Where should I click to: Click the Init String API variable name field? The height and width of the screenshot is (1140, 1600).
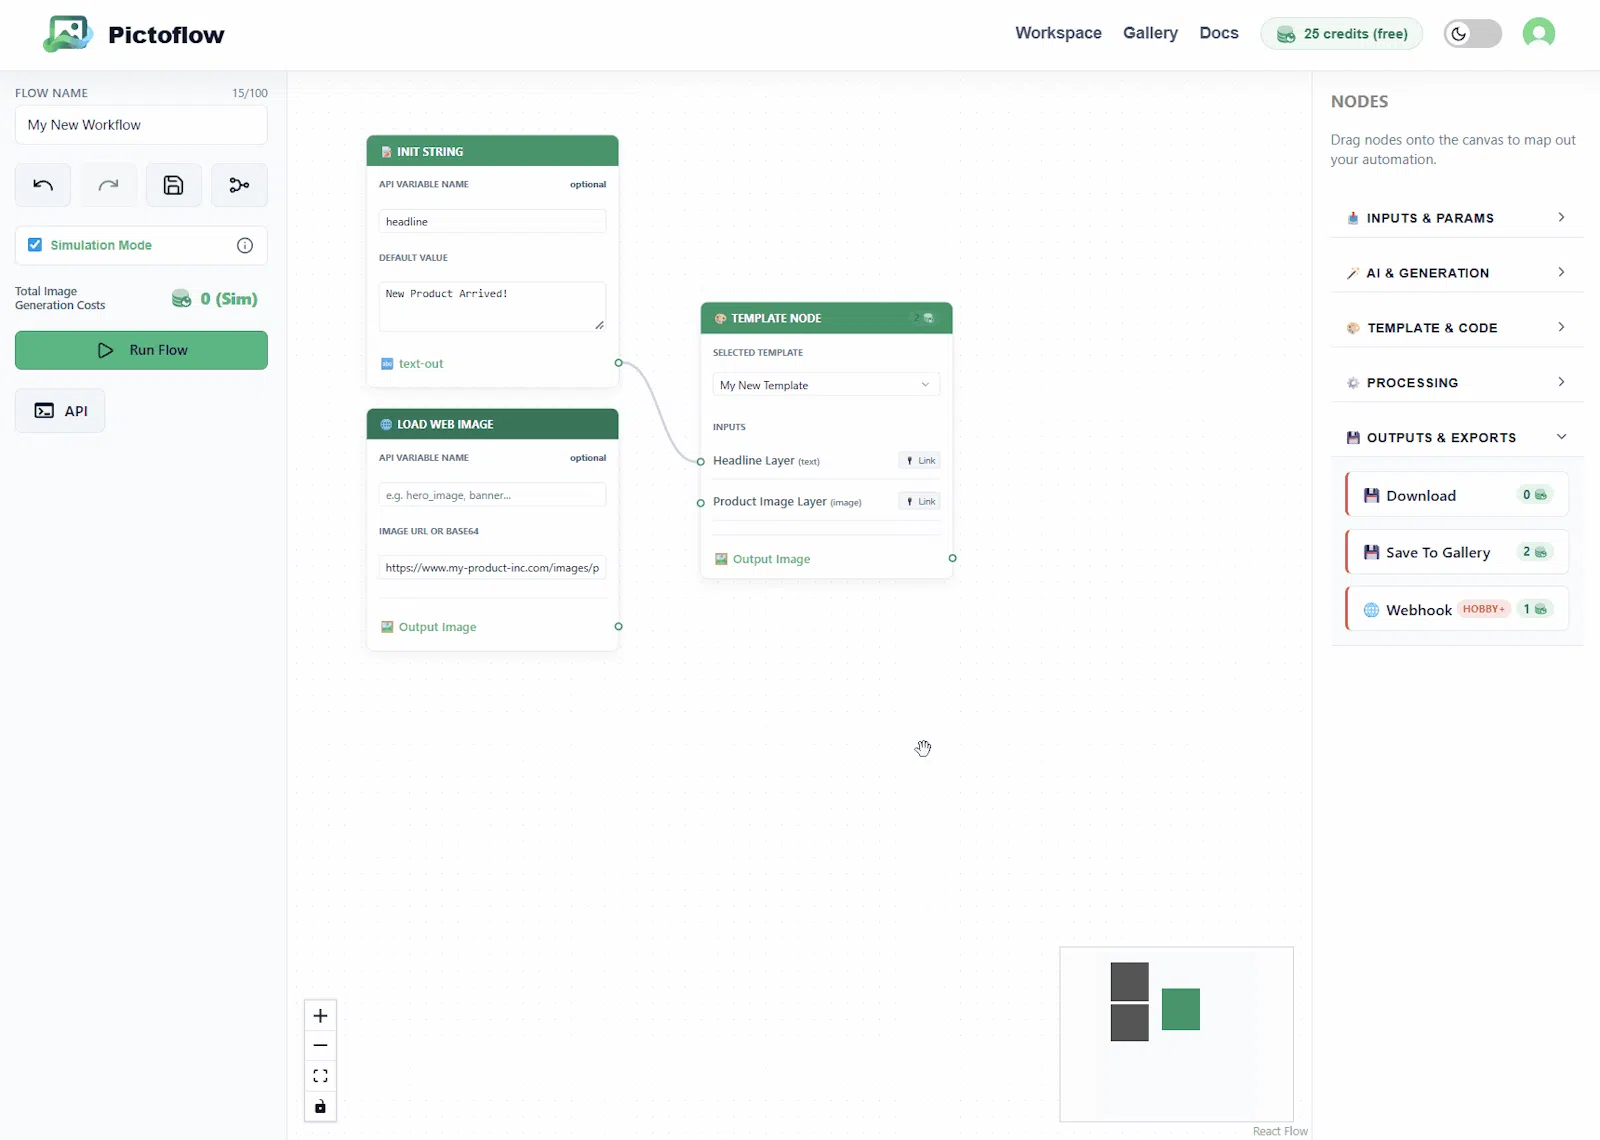492,221
